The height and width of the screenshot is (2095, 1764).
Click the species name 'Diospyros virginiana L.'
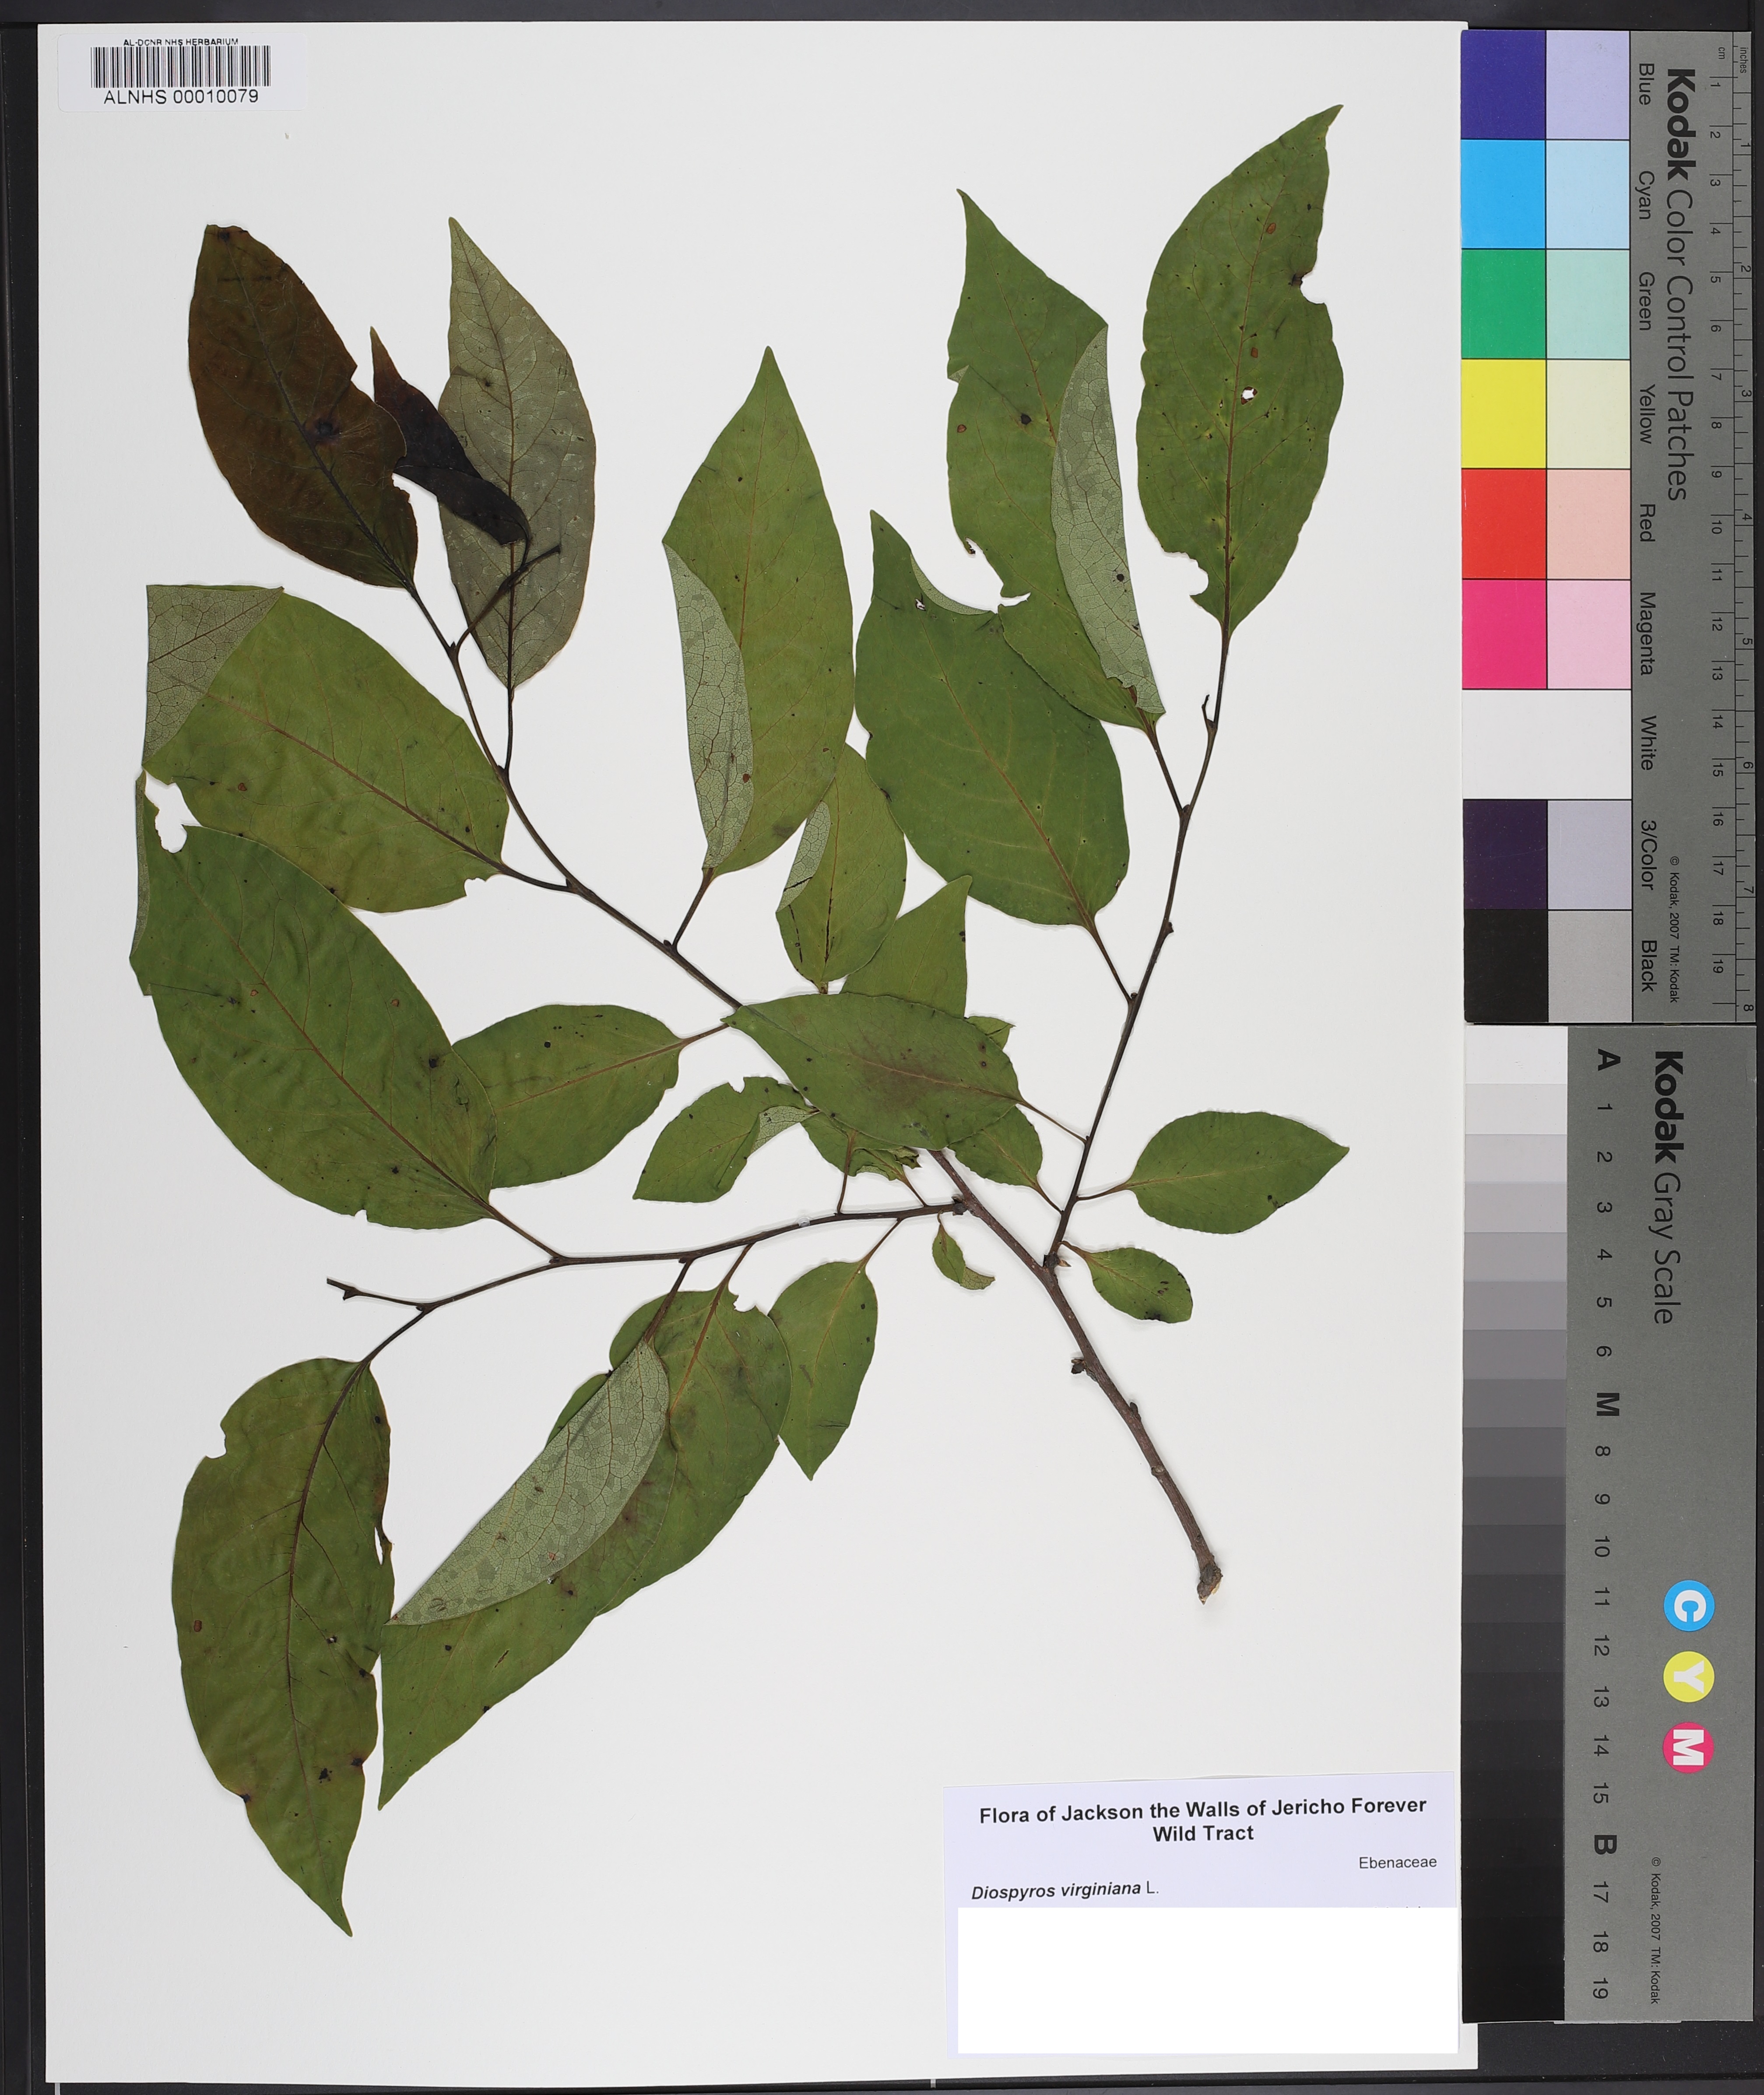pyautogui.click(x=1064, y=1890)
